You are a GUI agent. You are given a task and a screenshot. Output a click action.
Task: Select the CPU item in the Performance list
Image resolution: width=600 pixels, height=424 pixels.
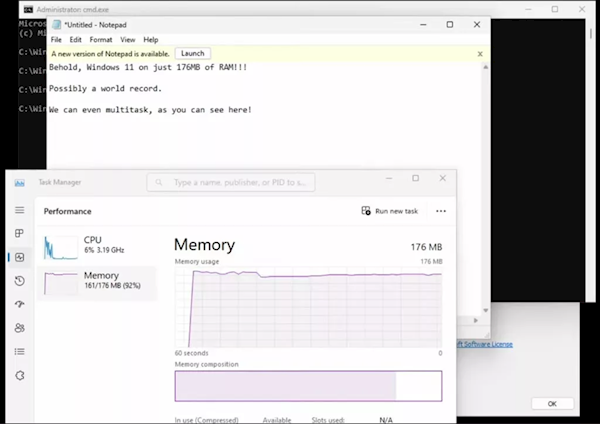click(97, 245)
